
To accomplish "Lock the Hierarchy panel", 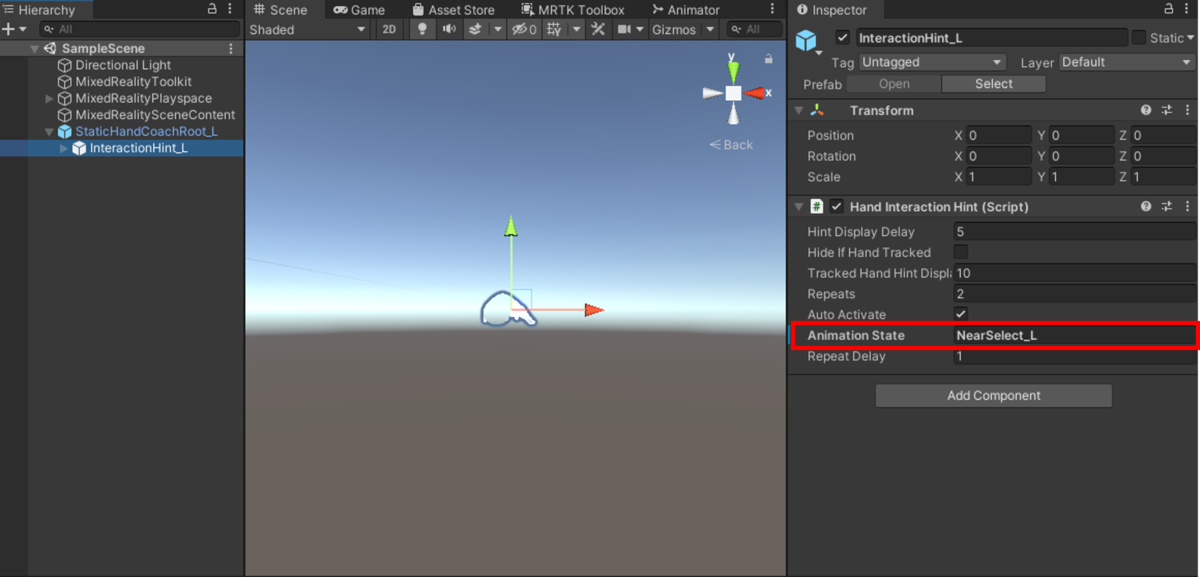I will [212, 9].
